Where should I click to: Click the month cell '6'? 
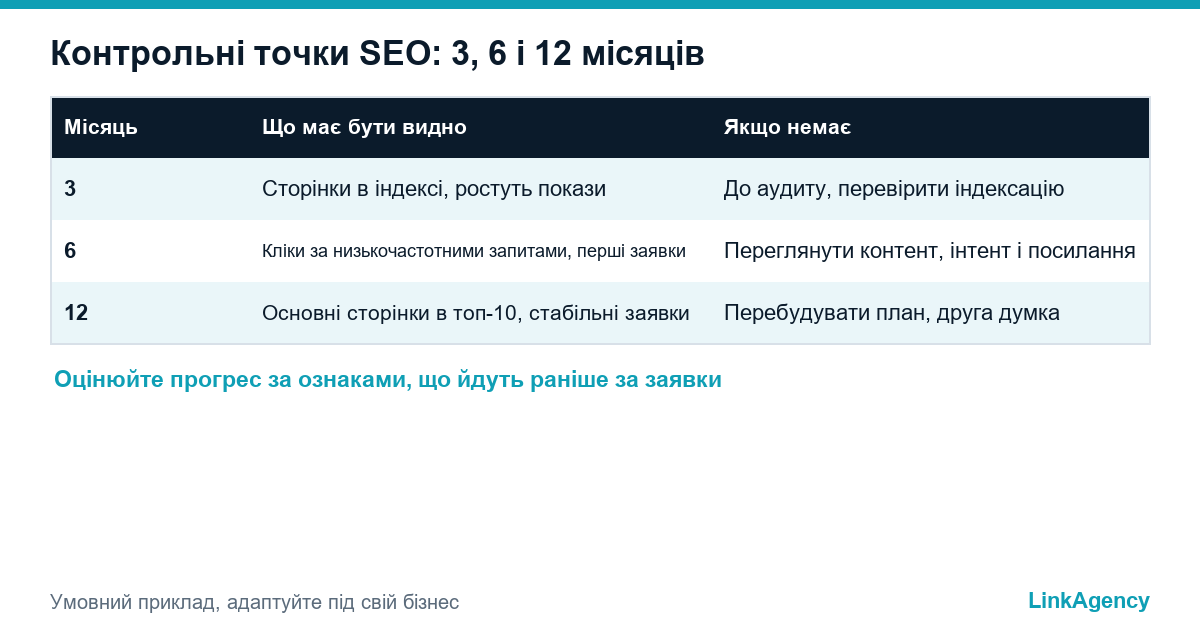pos(70,251)
